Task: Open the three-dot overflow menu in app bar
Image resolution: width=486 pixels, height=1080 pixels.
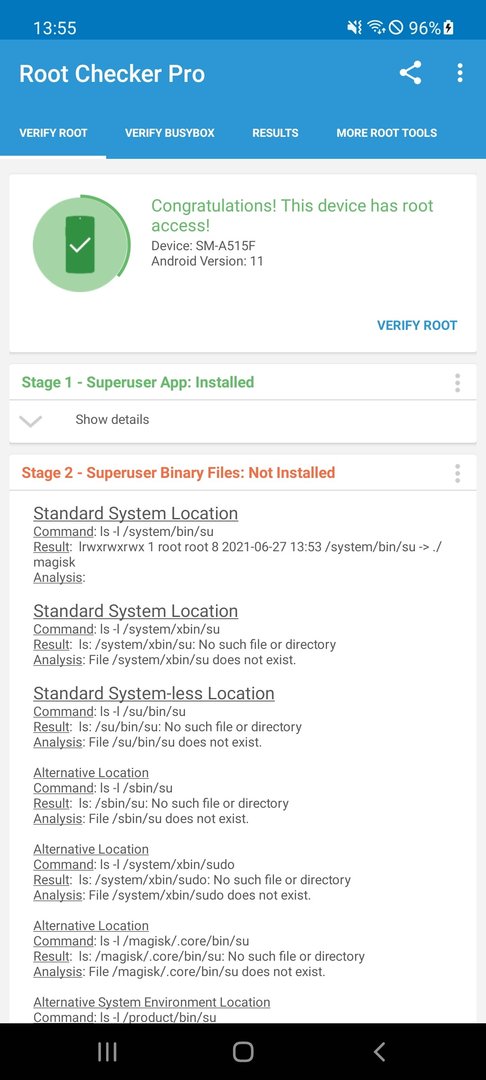Action: coord(460,73)
